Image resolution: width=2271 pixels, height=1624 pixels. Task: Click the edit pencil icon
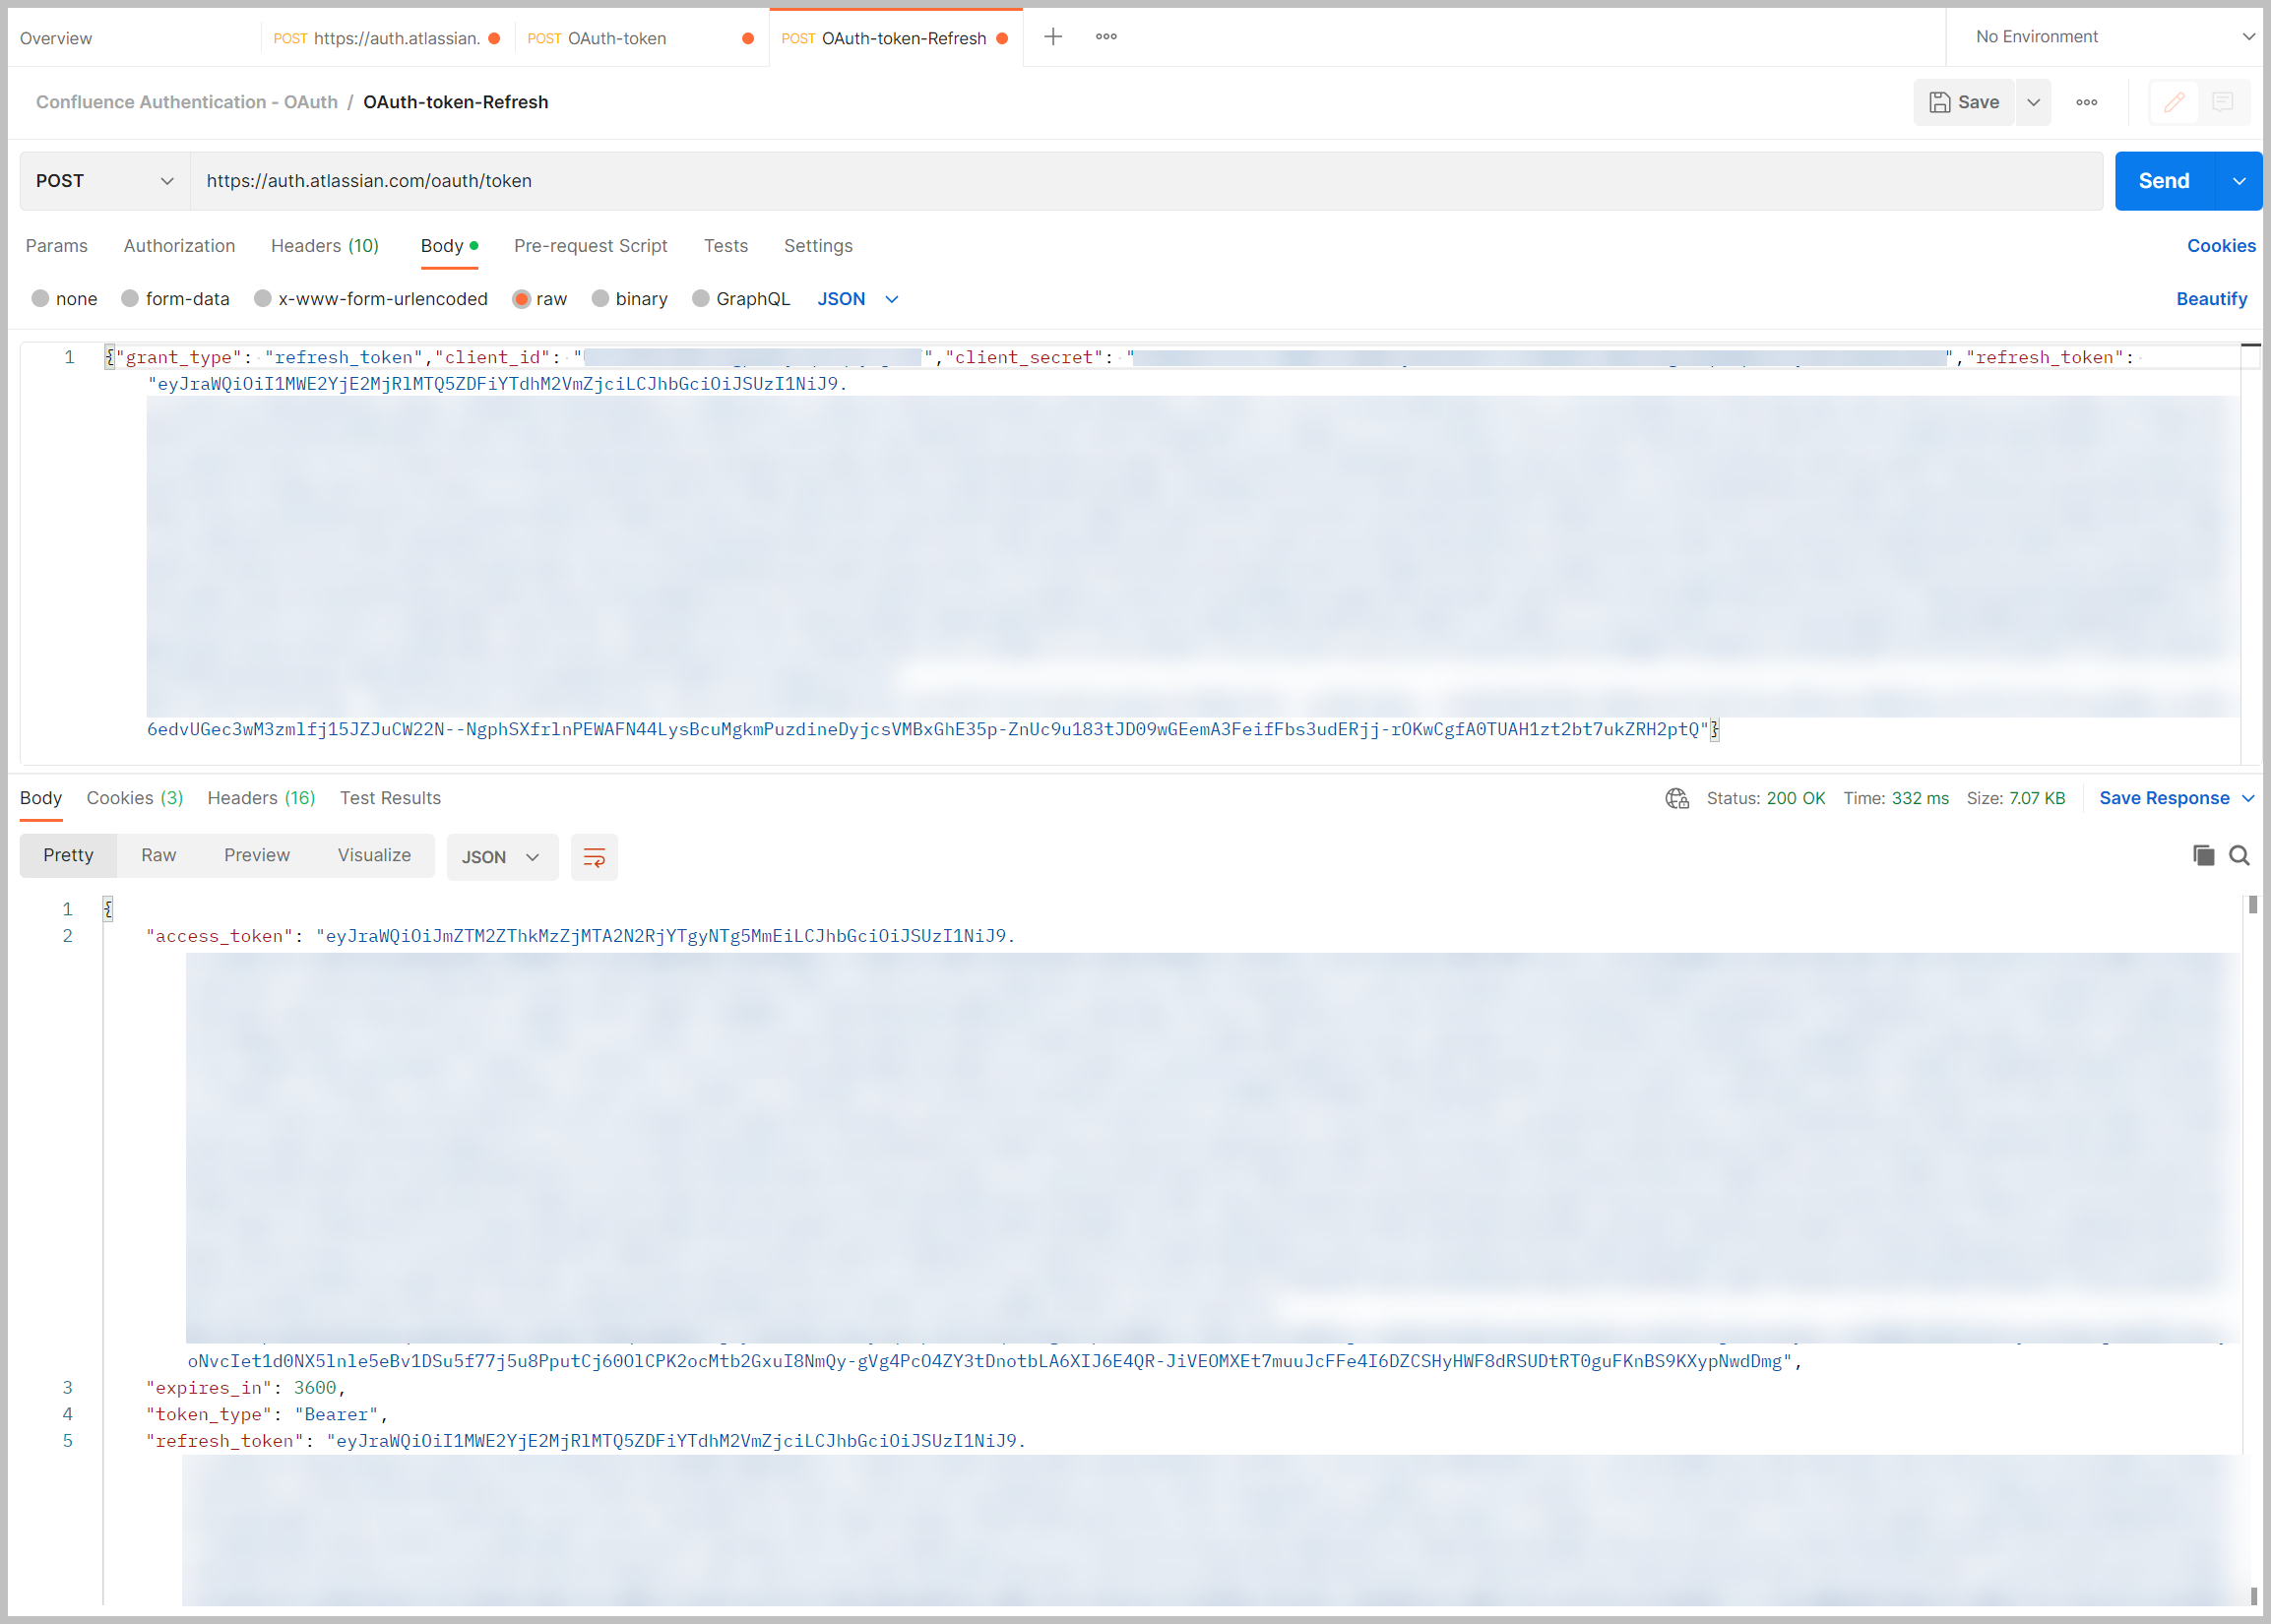(2174, 102)
